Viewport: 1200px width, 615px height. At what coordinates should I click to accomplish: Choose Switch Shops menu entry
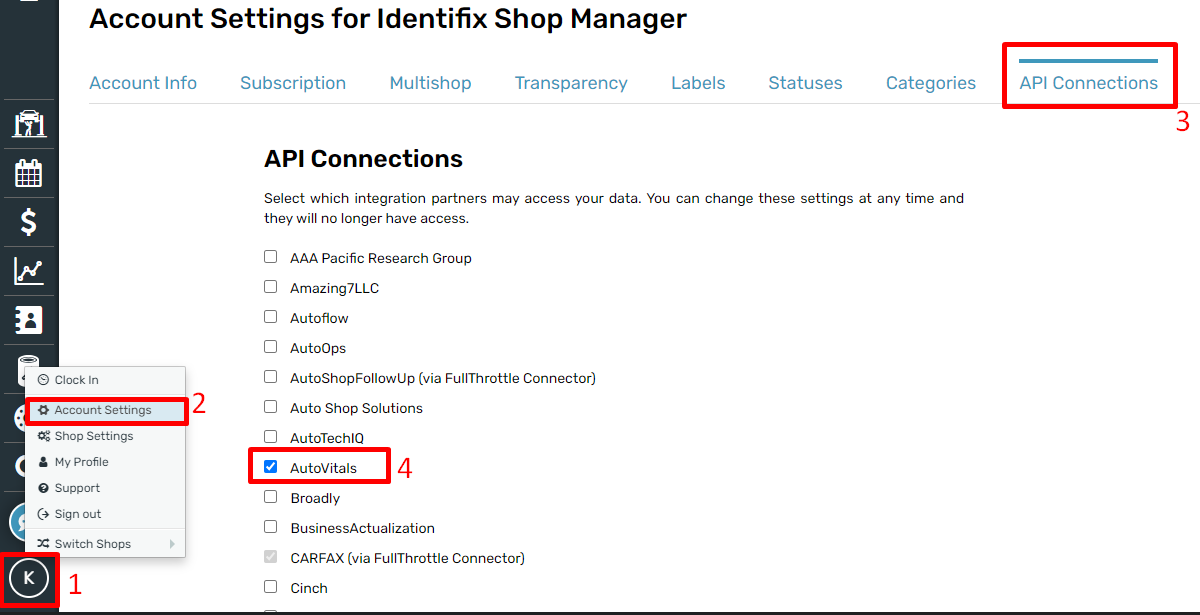point(105,544)
